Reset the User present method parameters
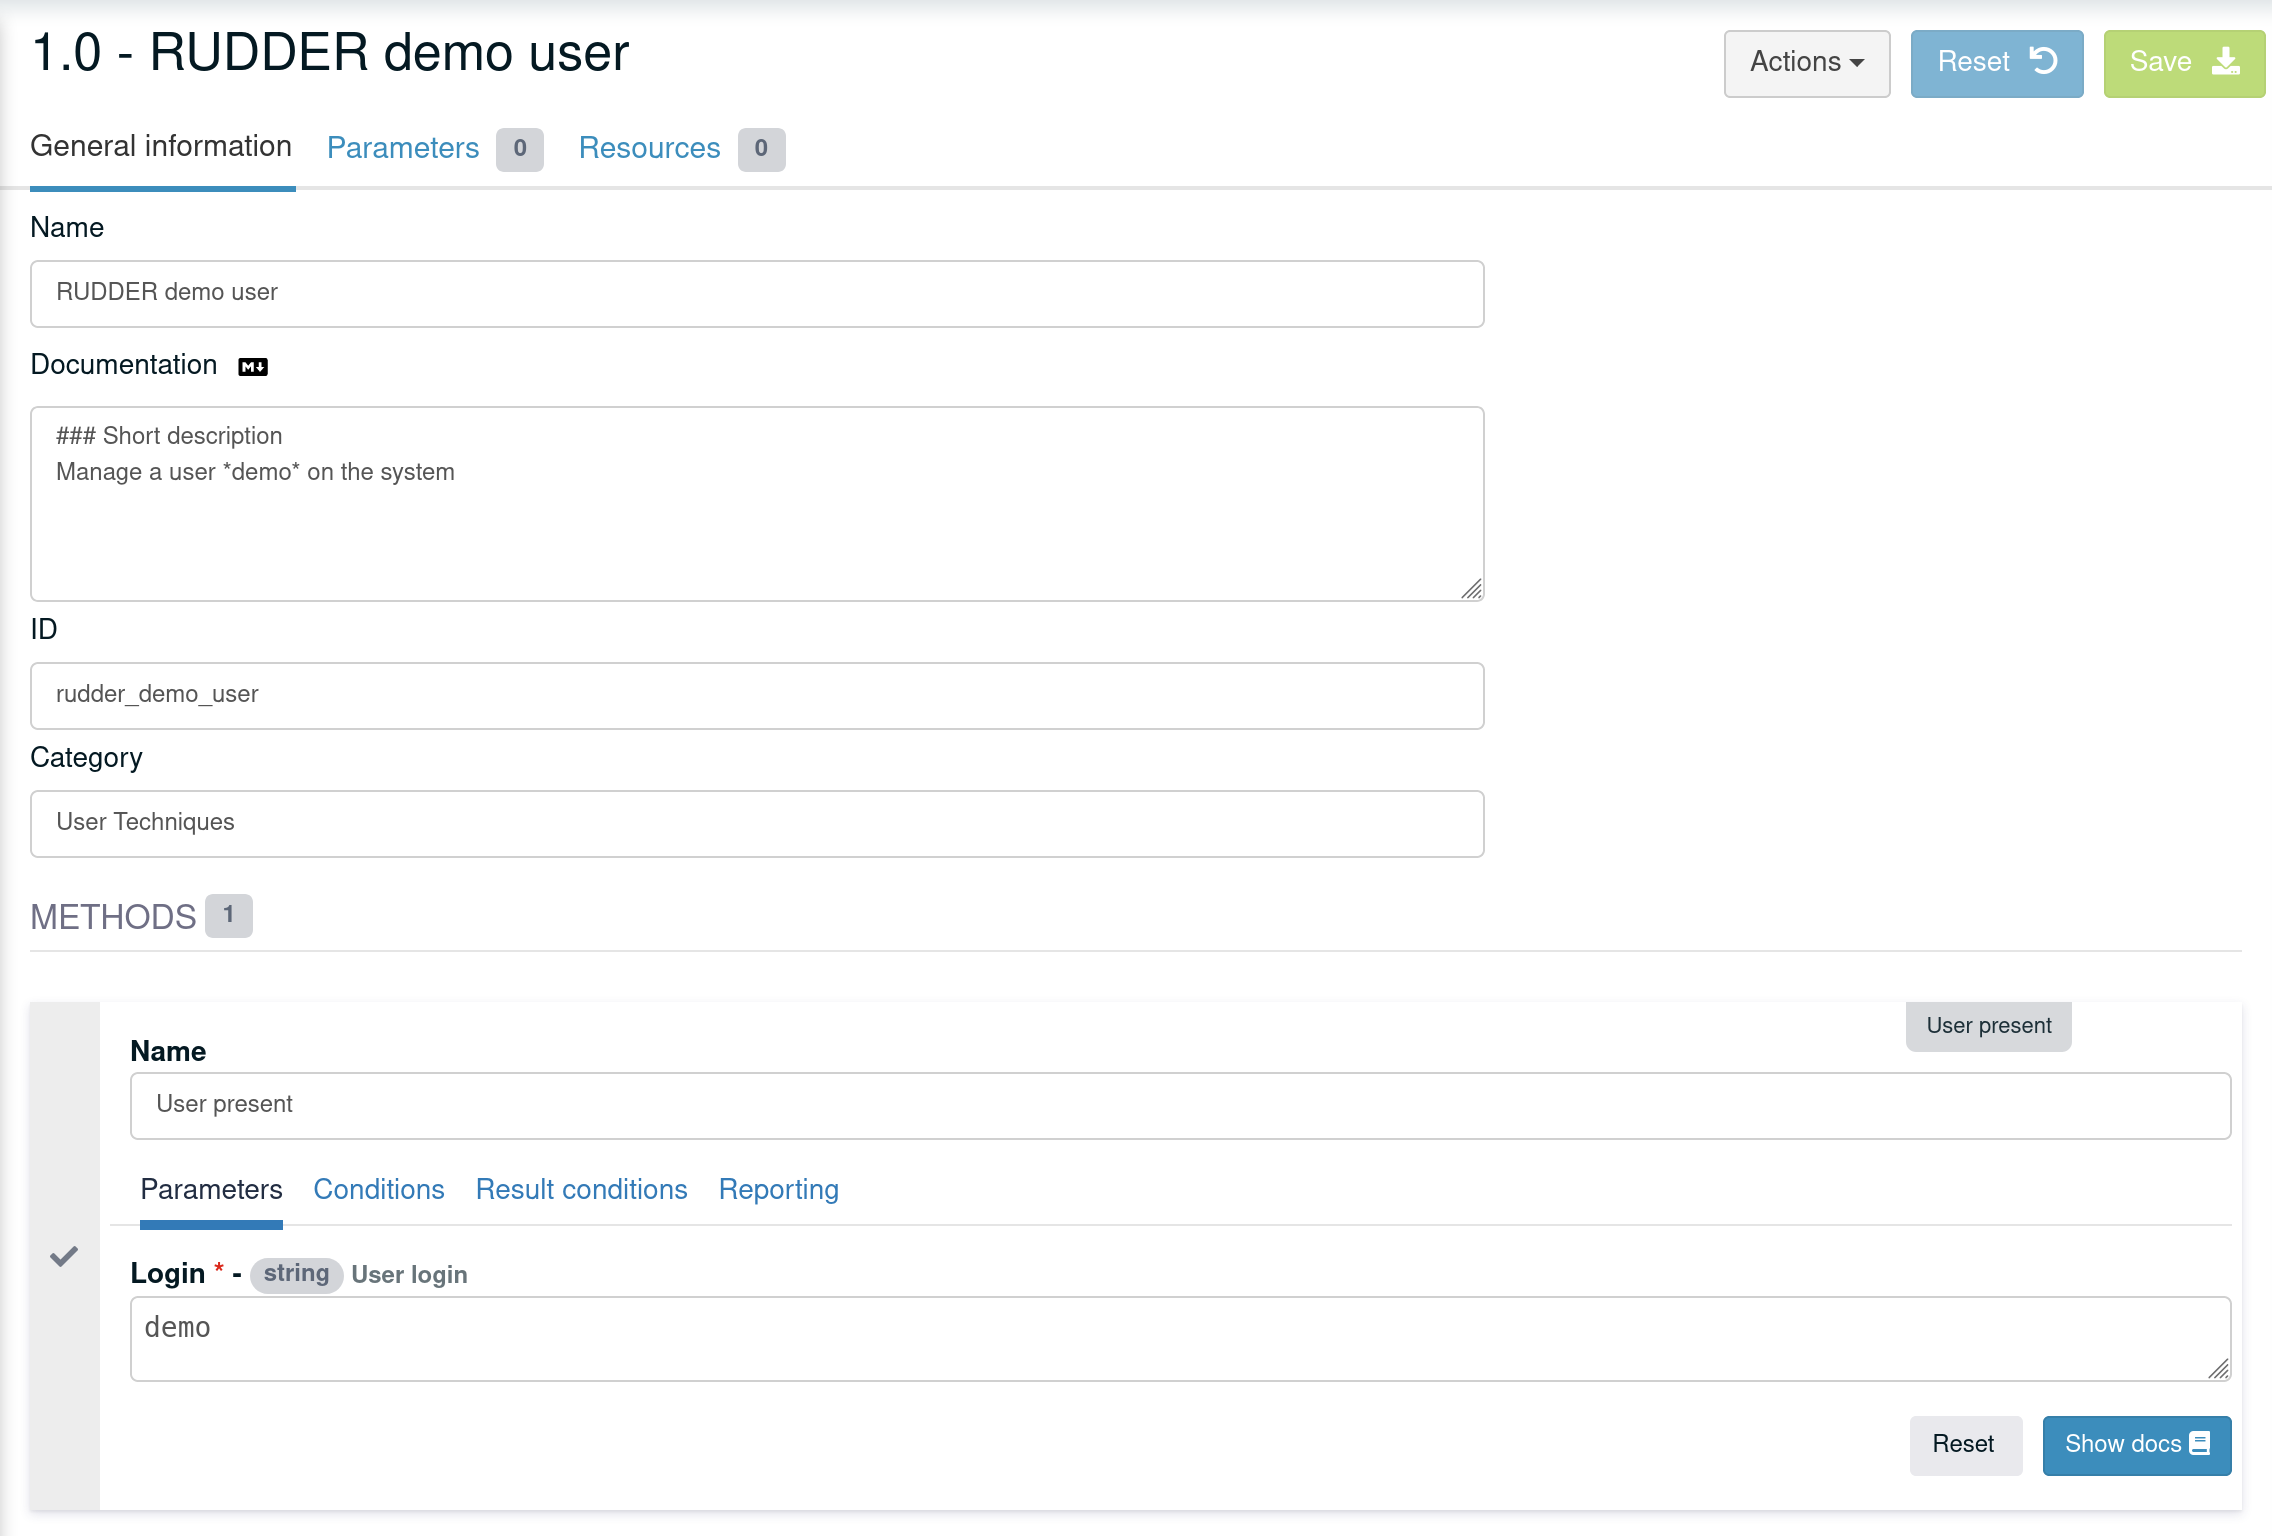The width and height of the screenshot is (2272, 1536). coord(1964,1444)
